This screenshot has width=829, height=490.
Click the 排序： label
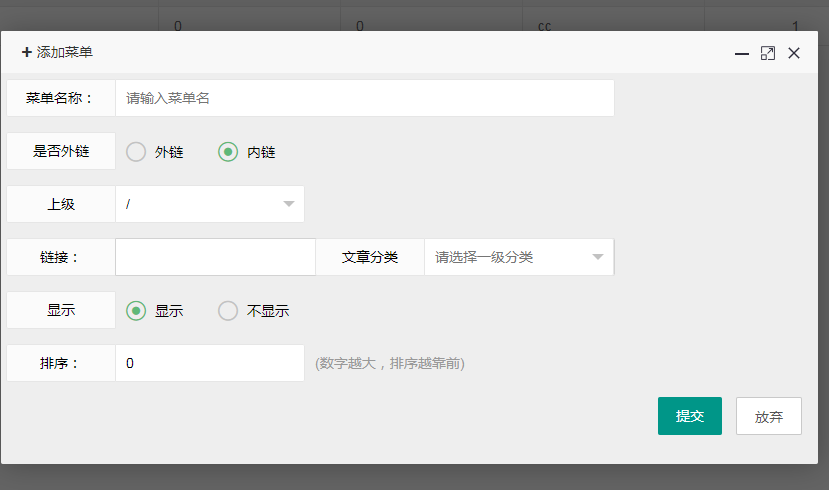tap(59, 363)
